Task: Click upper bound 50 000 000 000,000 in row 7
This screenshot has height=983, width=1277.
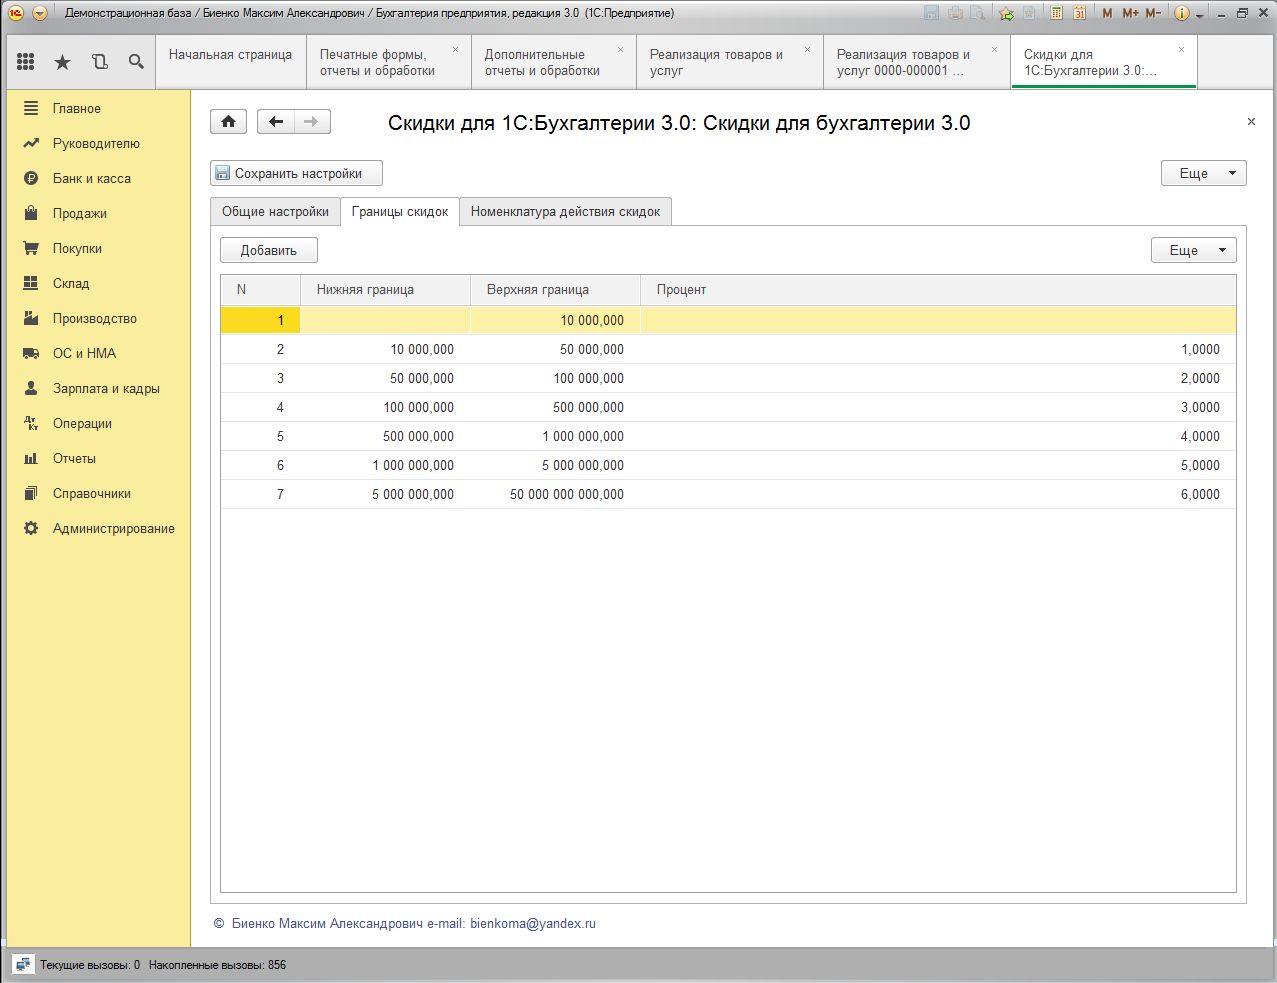Action: point(555,494)
